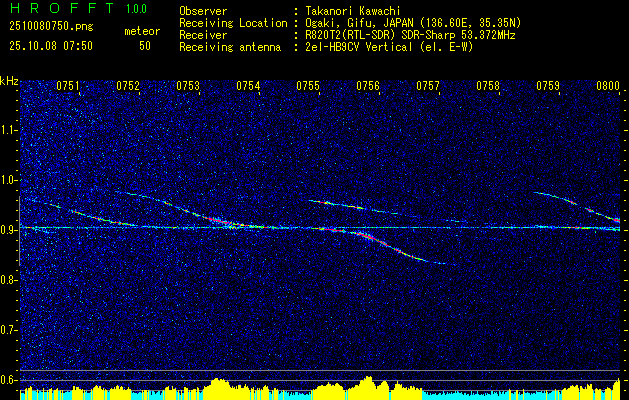Click time marker 0759
629x400 pixels.
point(548,86)
